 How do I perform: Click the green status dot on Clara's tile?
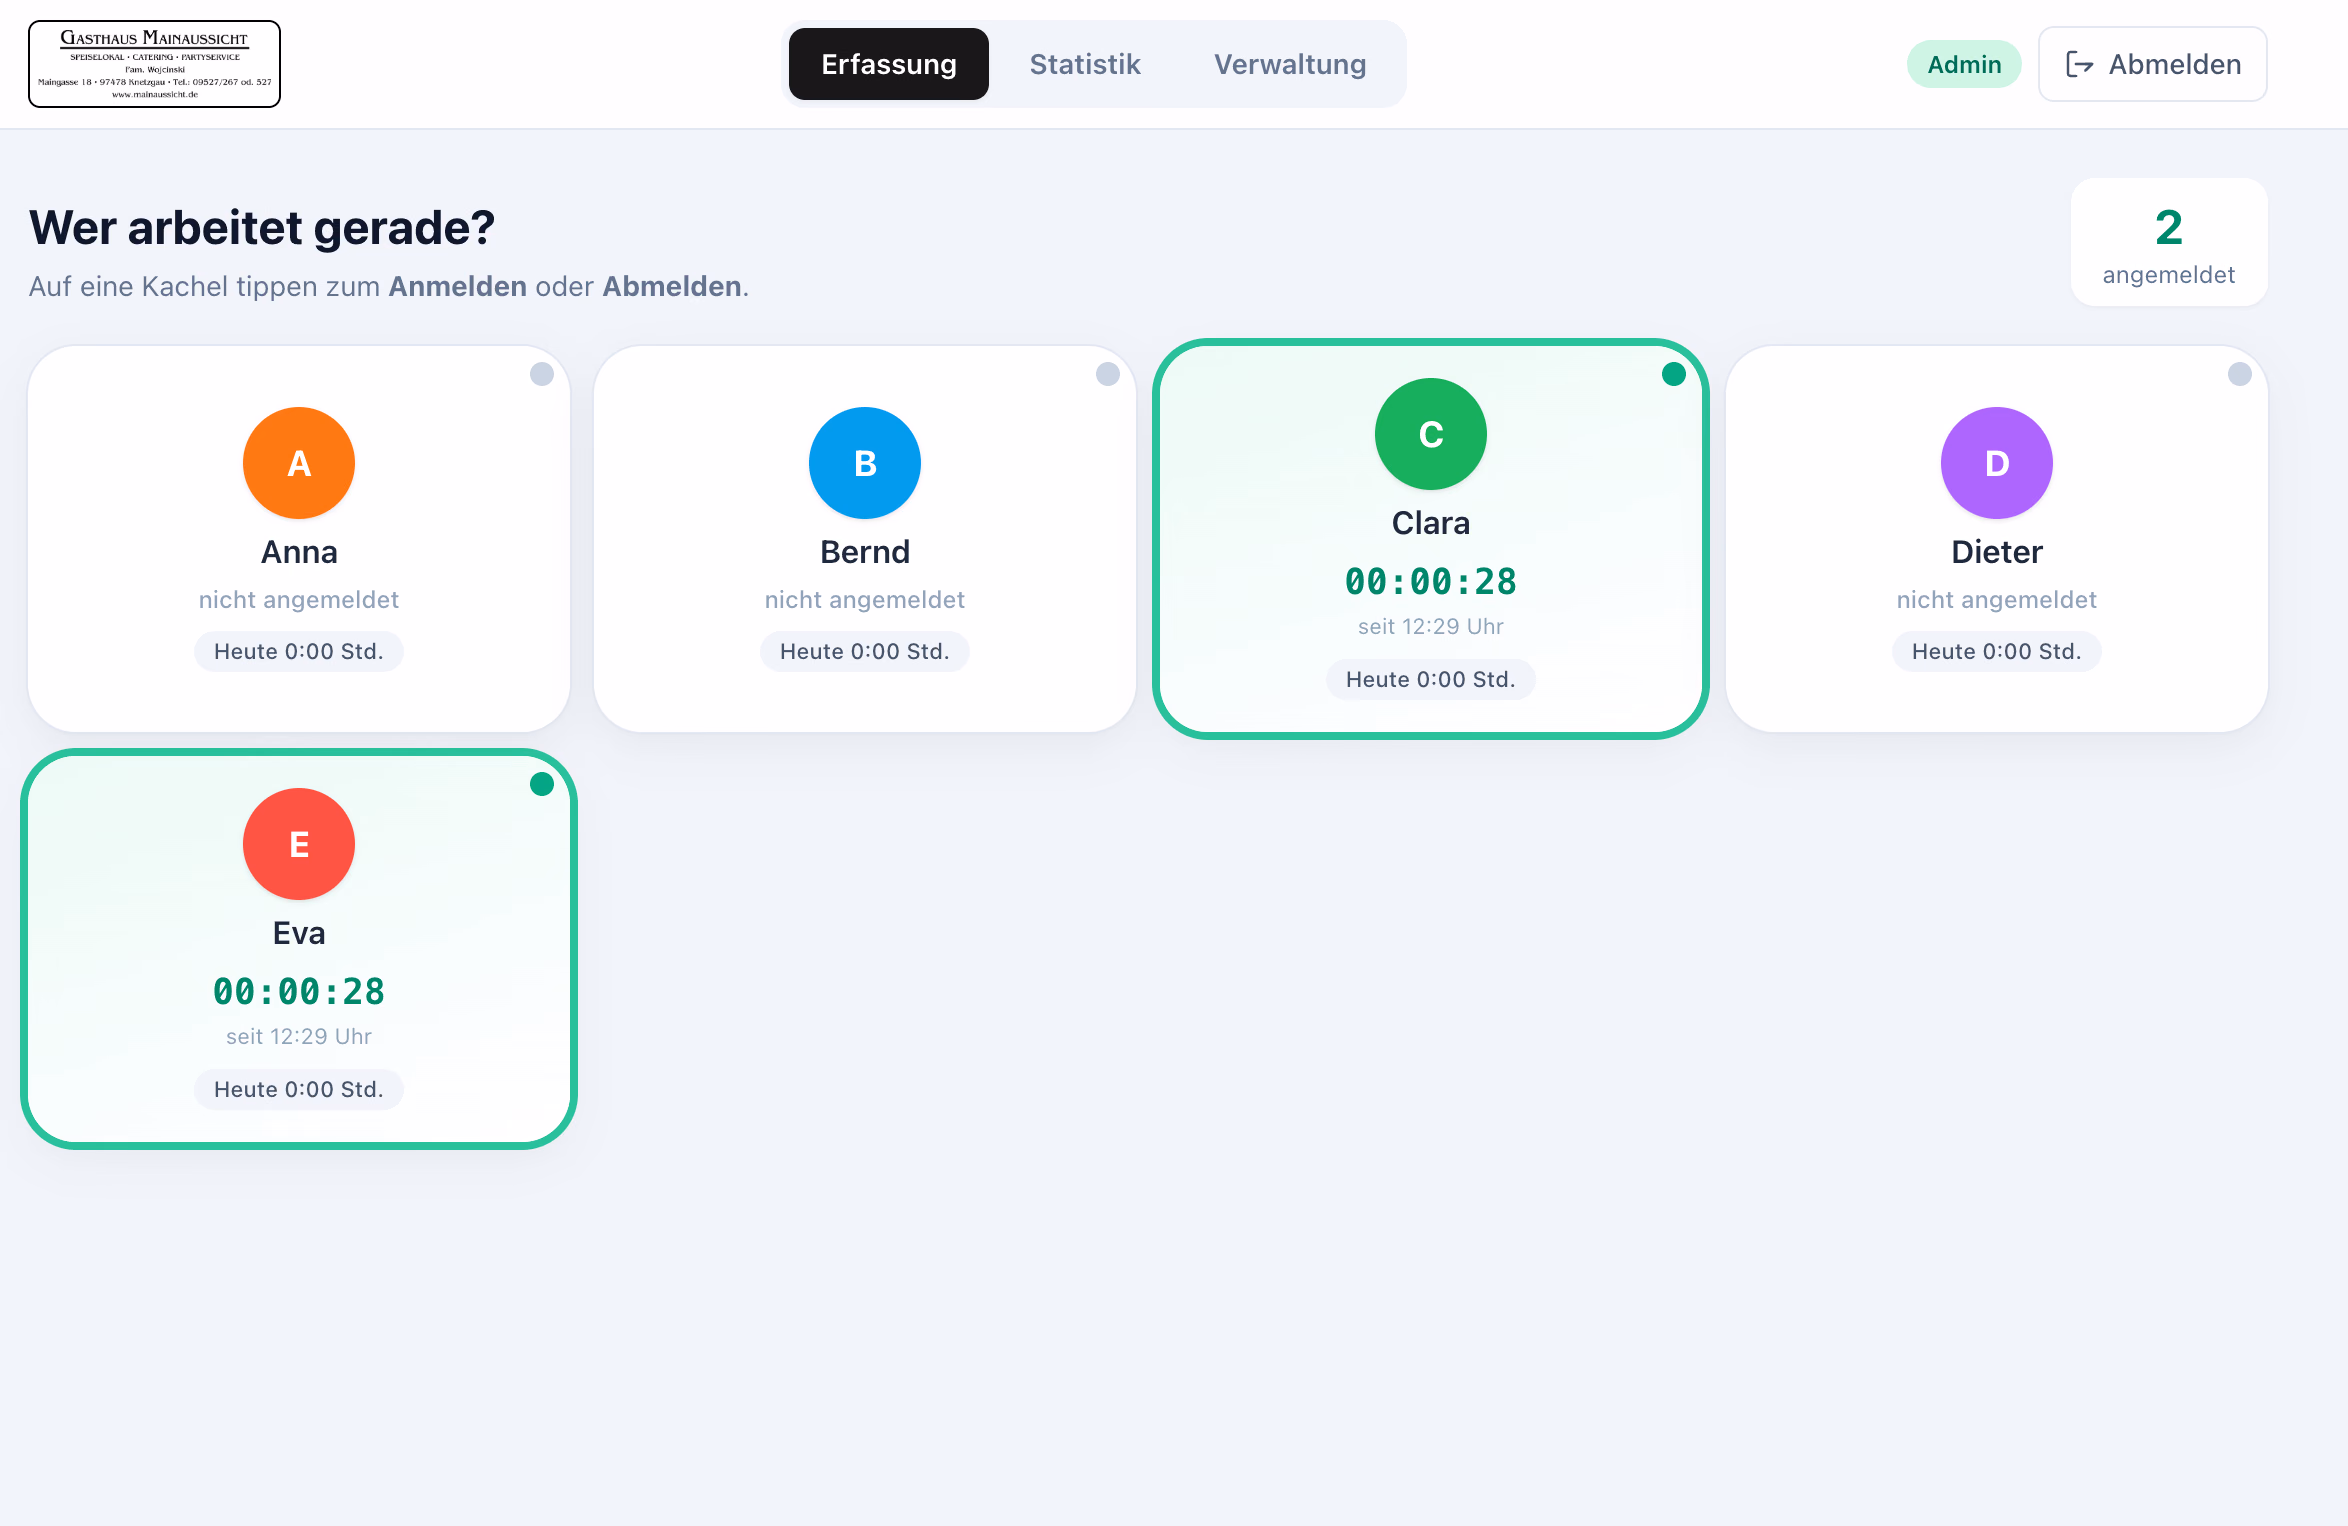(1674, 374)
